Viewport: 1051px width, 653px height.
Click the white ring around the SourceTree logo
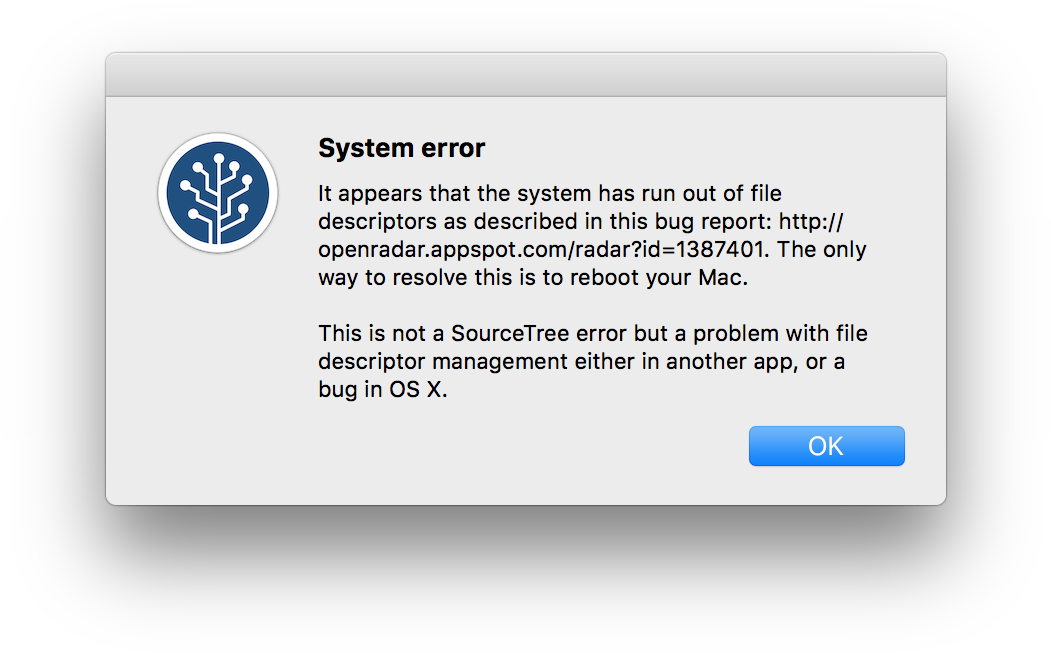(x=218, y=137)
